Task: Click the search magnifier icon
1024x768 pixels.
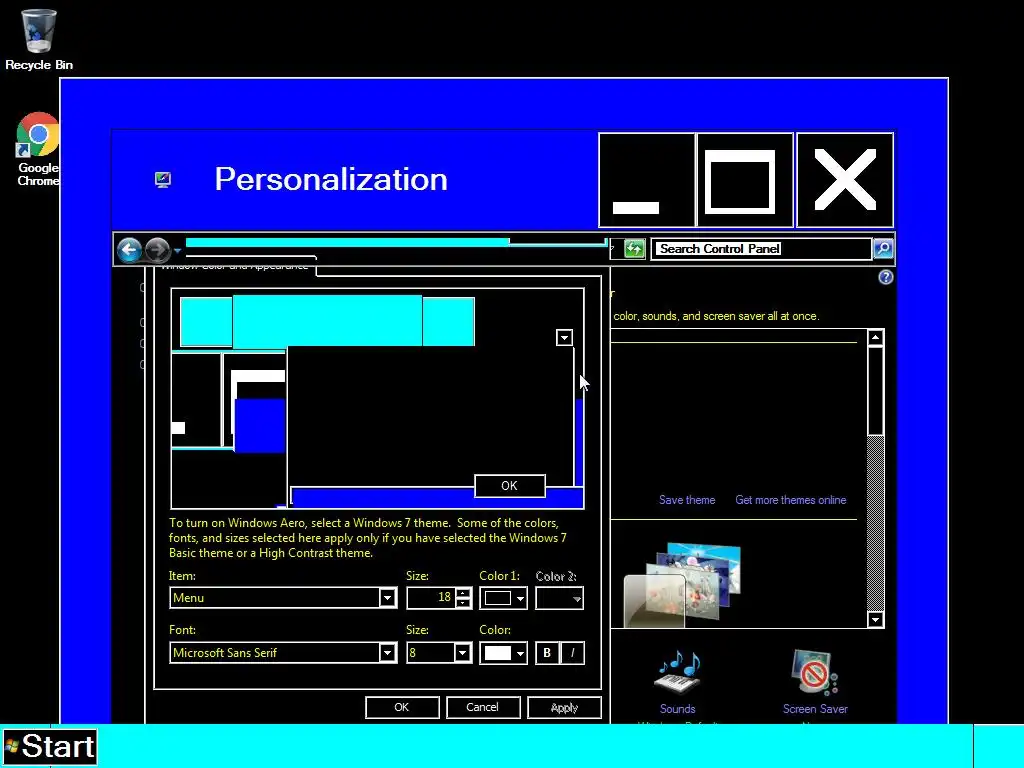Action: tap(883, 249)
